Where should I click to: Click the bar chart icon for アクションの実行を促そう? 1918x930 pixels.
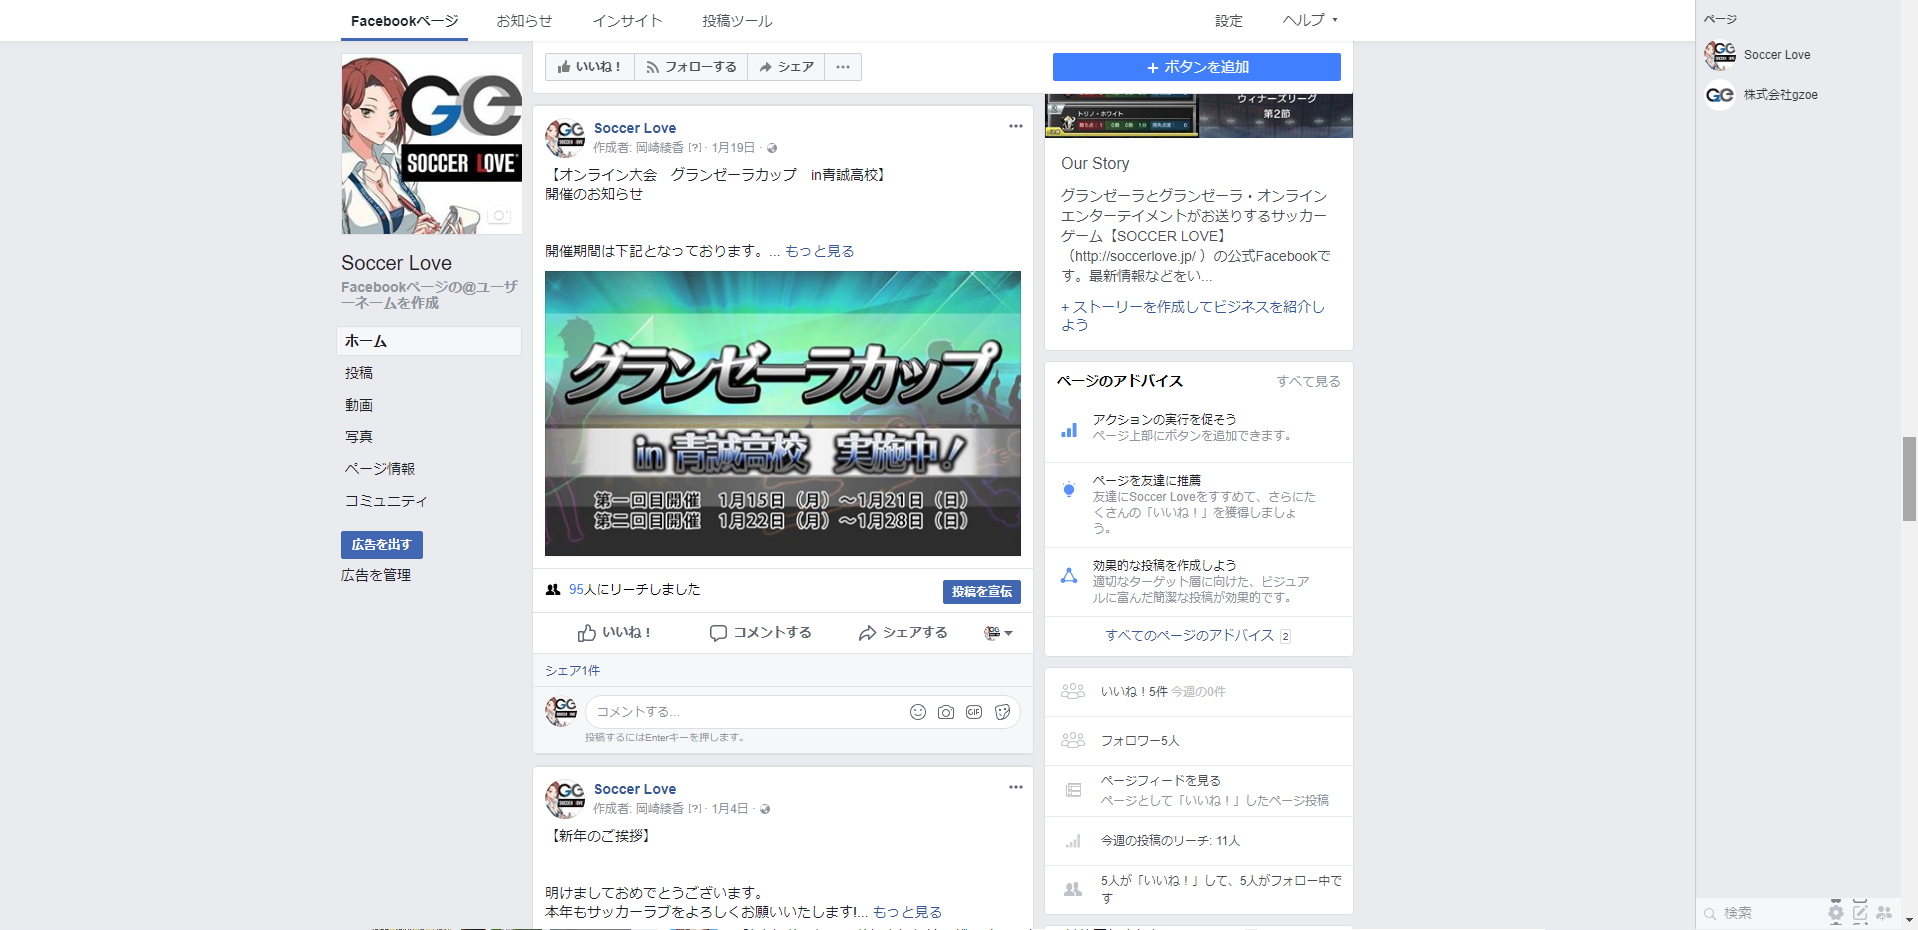[x=1069, y=430]
